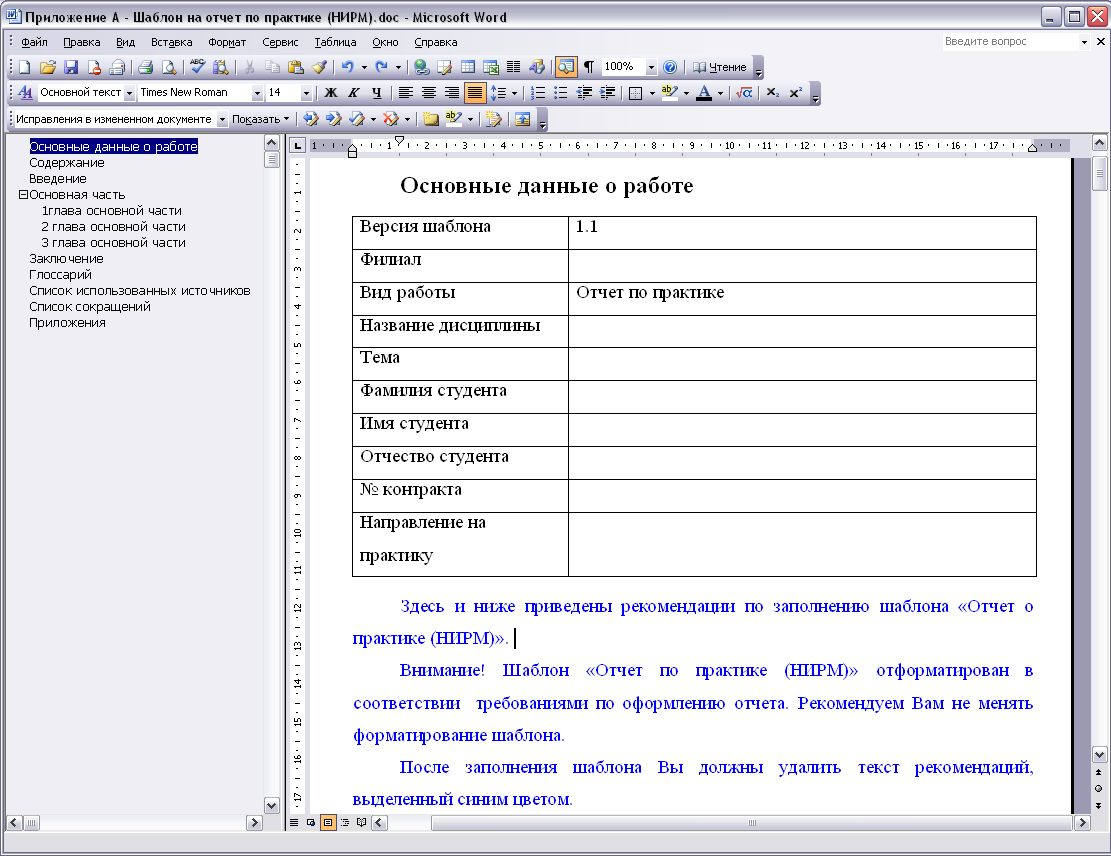The image size is (1111, 856).
Task: Open the Вставка menu
Action: click(171, 42)
